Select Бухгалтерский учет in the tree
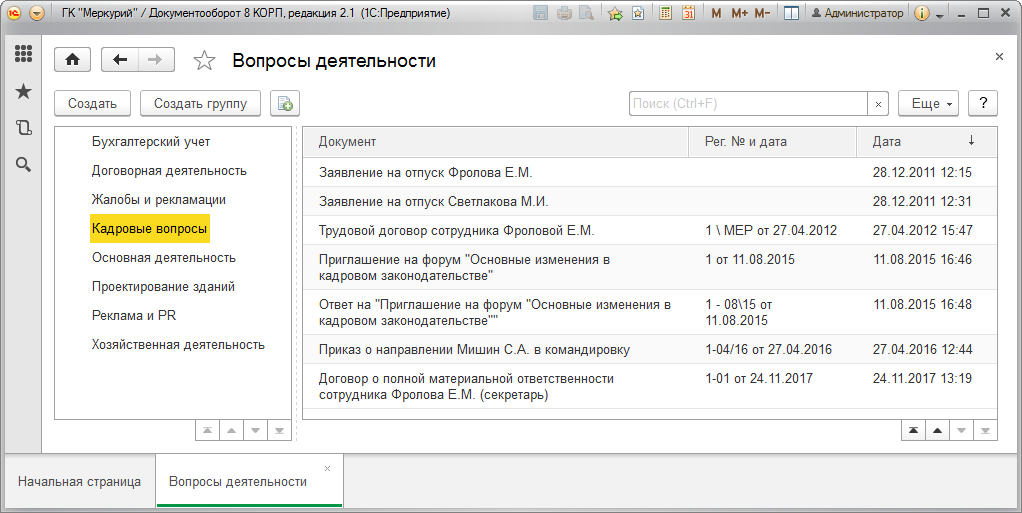Screen dimensions: 1022x513 [x=151, y=141]
